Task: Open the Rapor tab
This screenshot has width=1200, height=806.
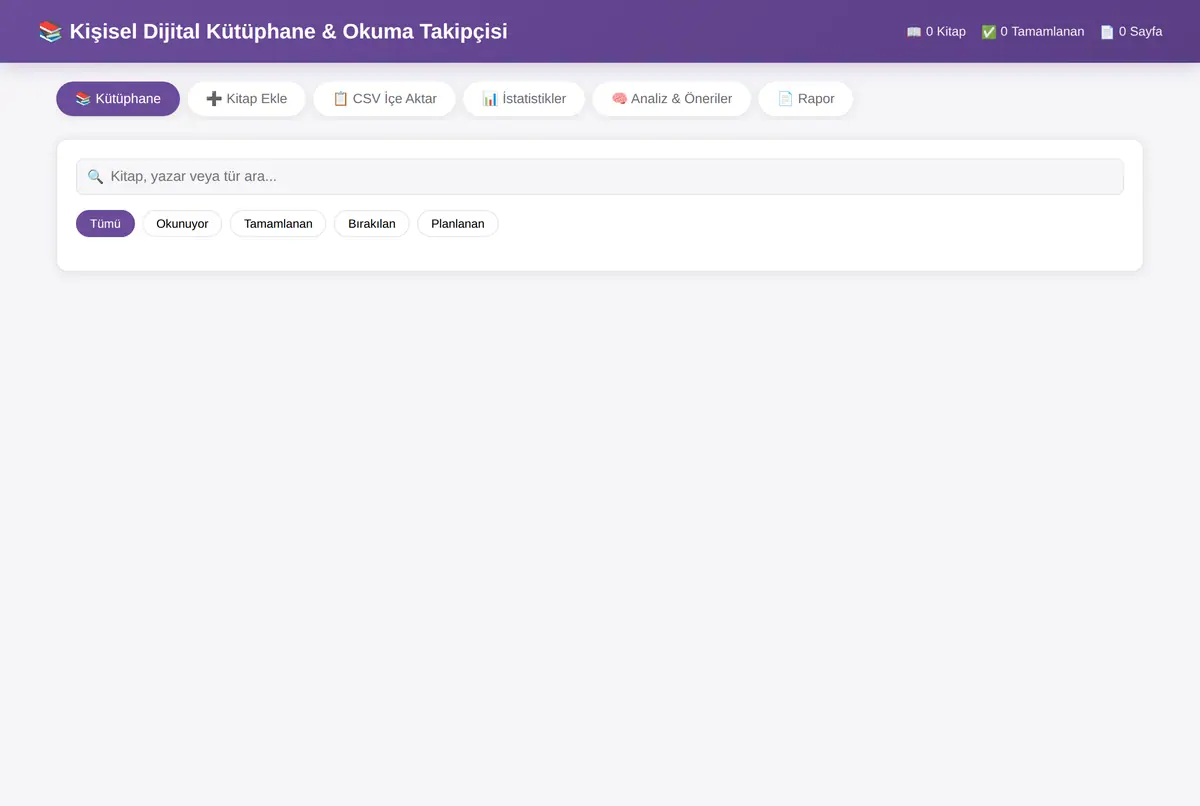Action: (x=806, y=99)
